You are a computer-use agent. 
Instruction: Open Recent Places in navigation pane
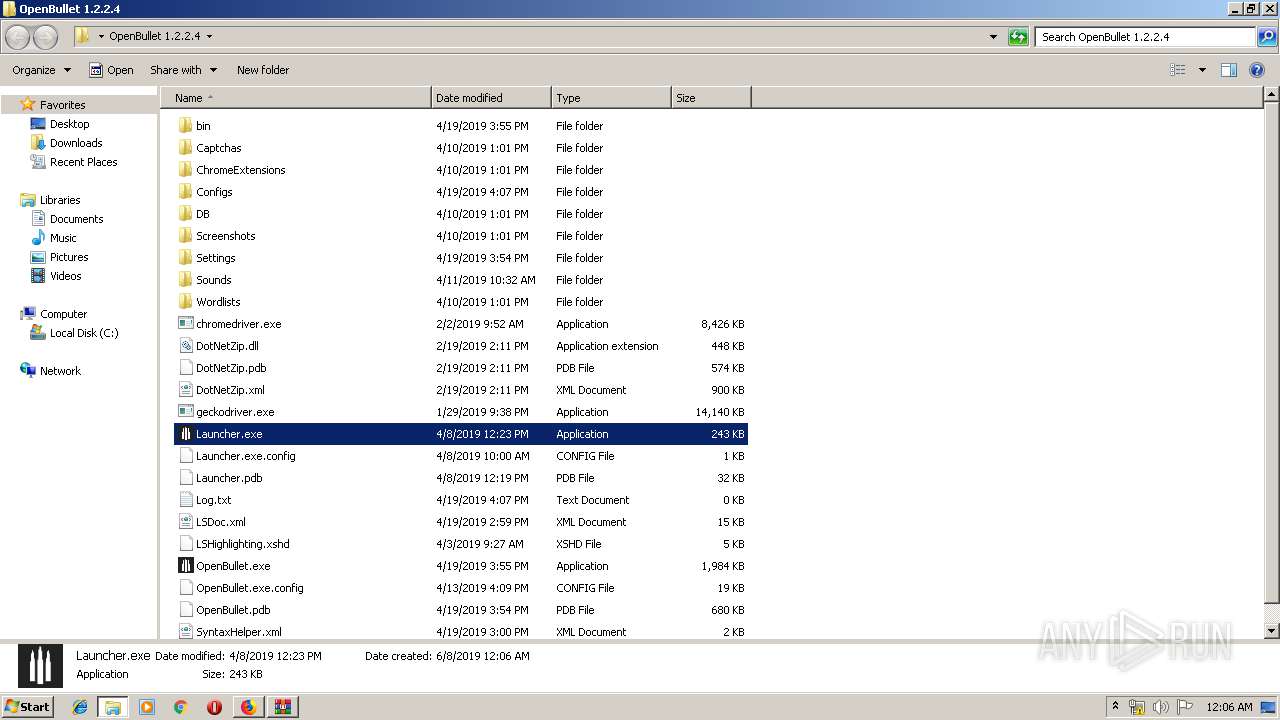pyautogui.click(x=83, y=162)
